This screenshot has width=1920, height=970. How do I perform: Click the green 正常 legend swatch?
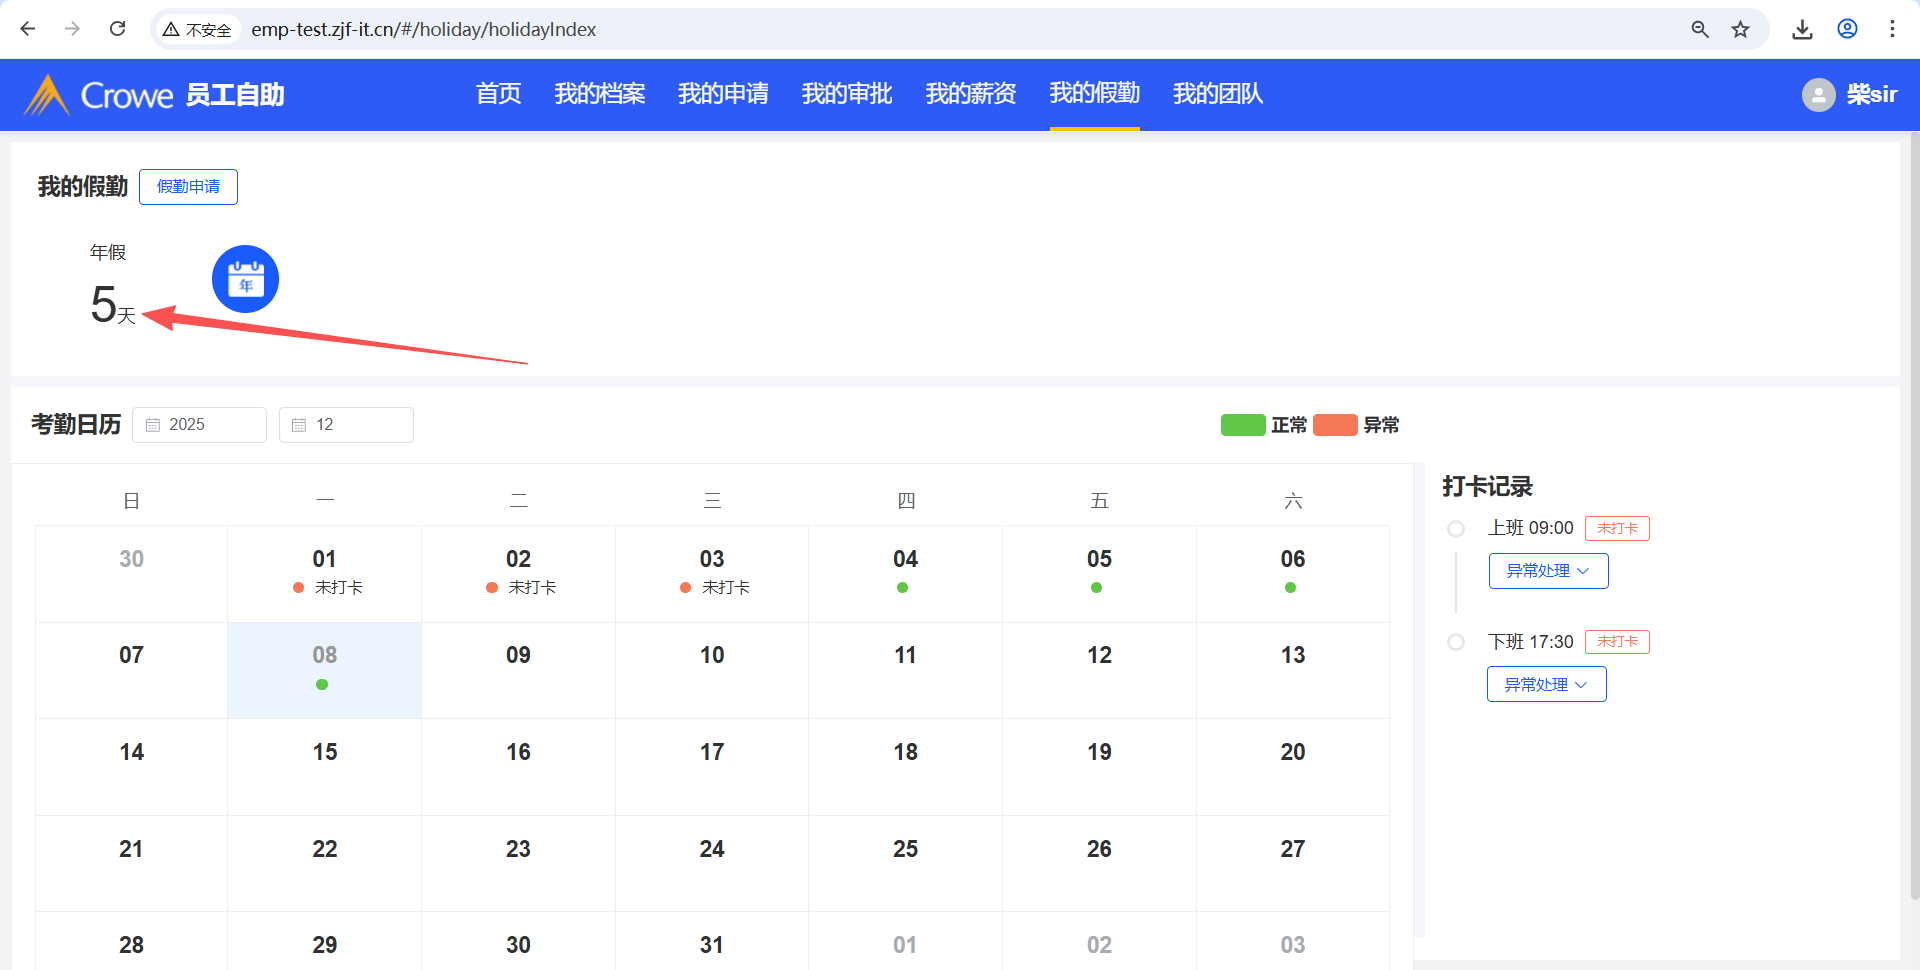pos(1243,425)
